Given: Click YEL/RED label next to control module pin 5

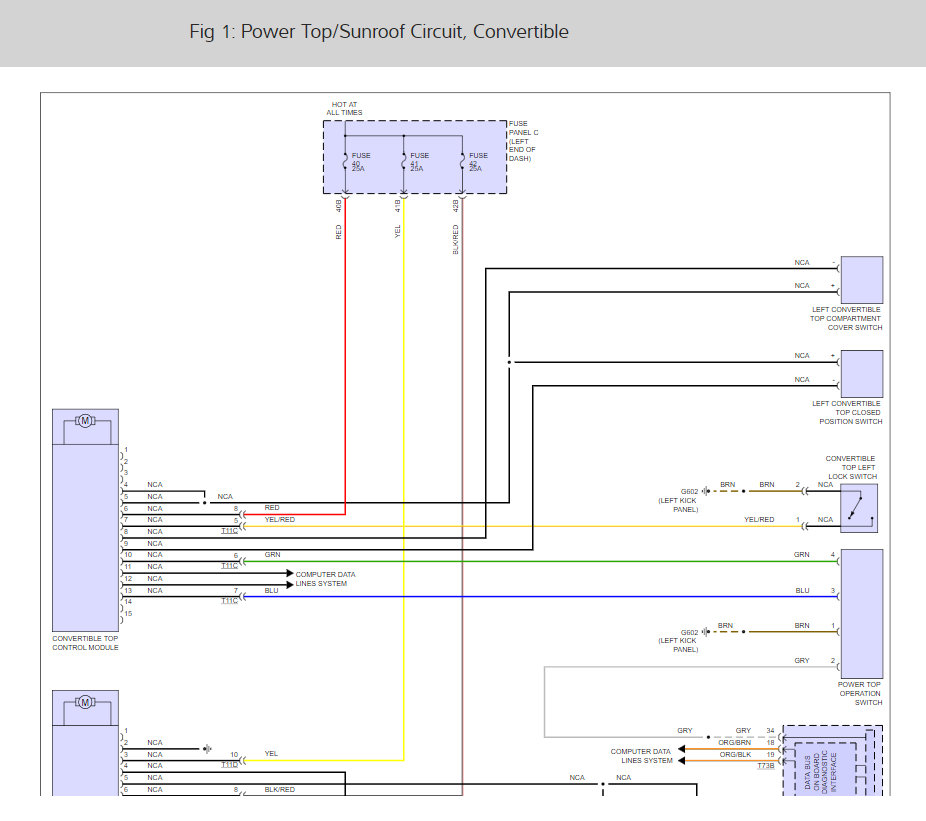Looking at the screenshot, I should click(279, 519).
